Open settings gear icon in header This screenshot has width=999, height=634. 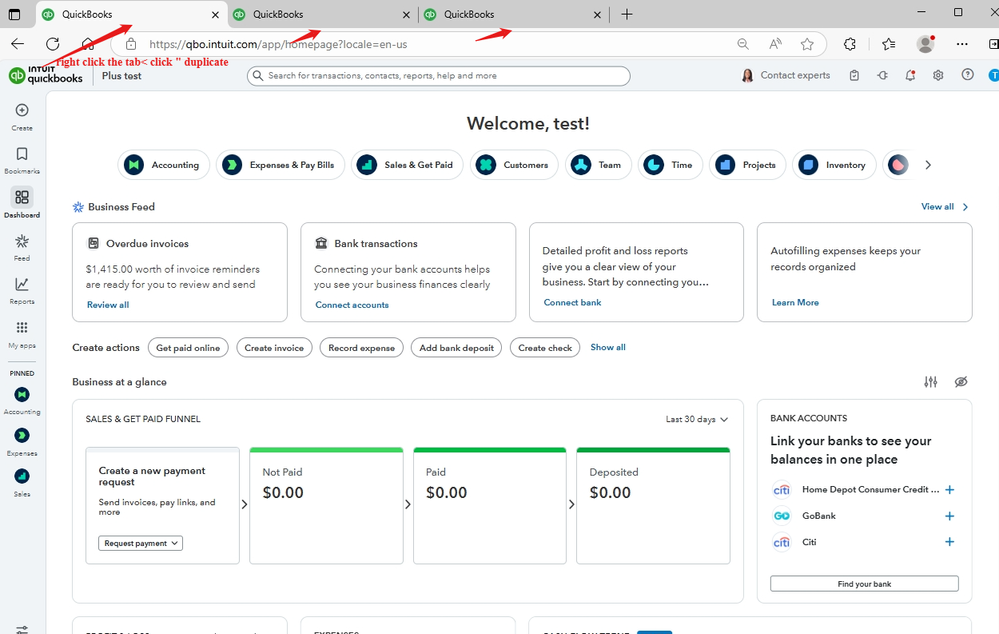[938, 75]
